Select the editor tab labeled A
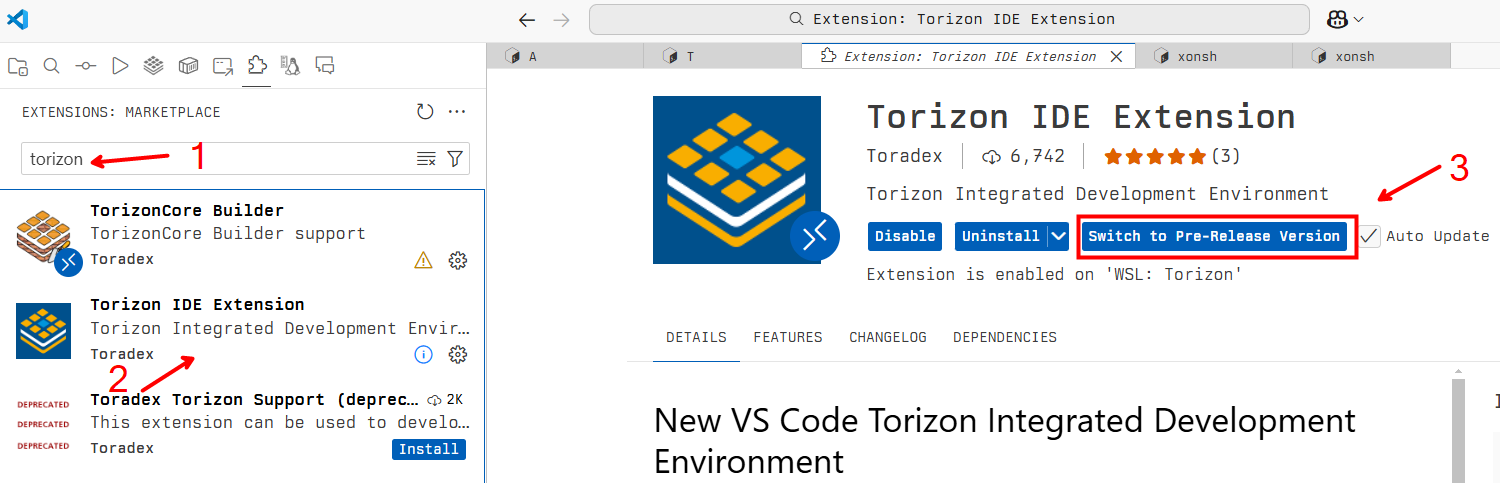Image resolution: width=1500 pixels, height=483 pixels. pos(565,56)
